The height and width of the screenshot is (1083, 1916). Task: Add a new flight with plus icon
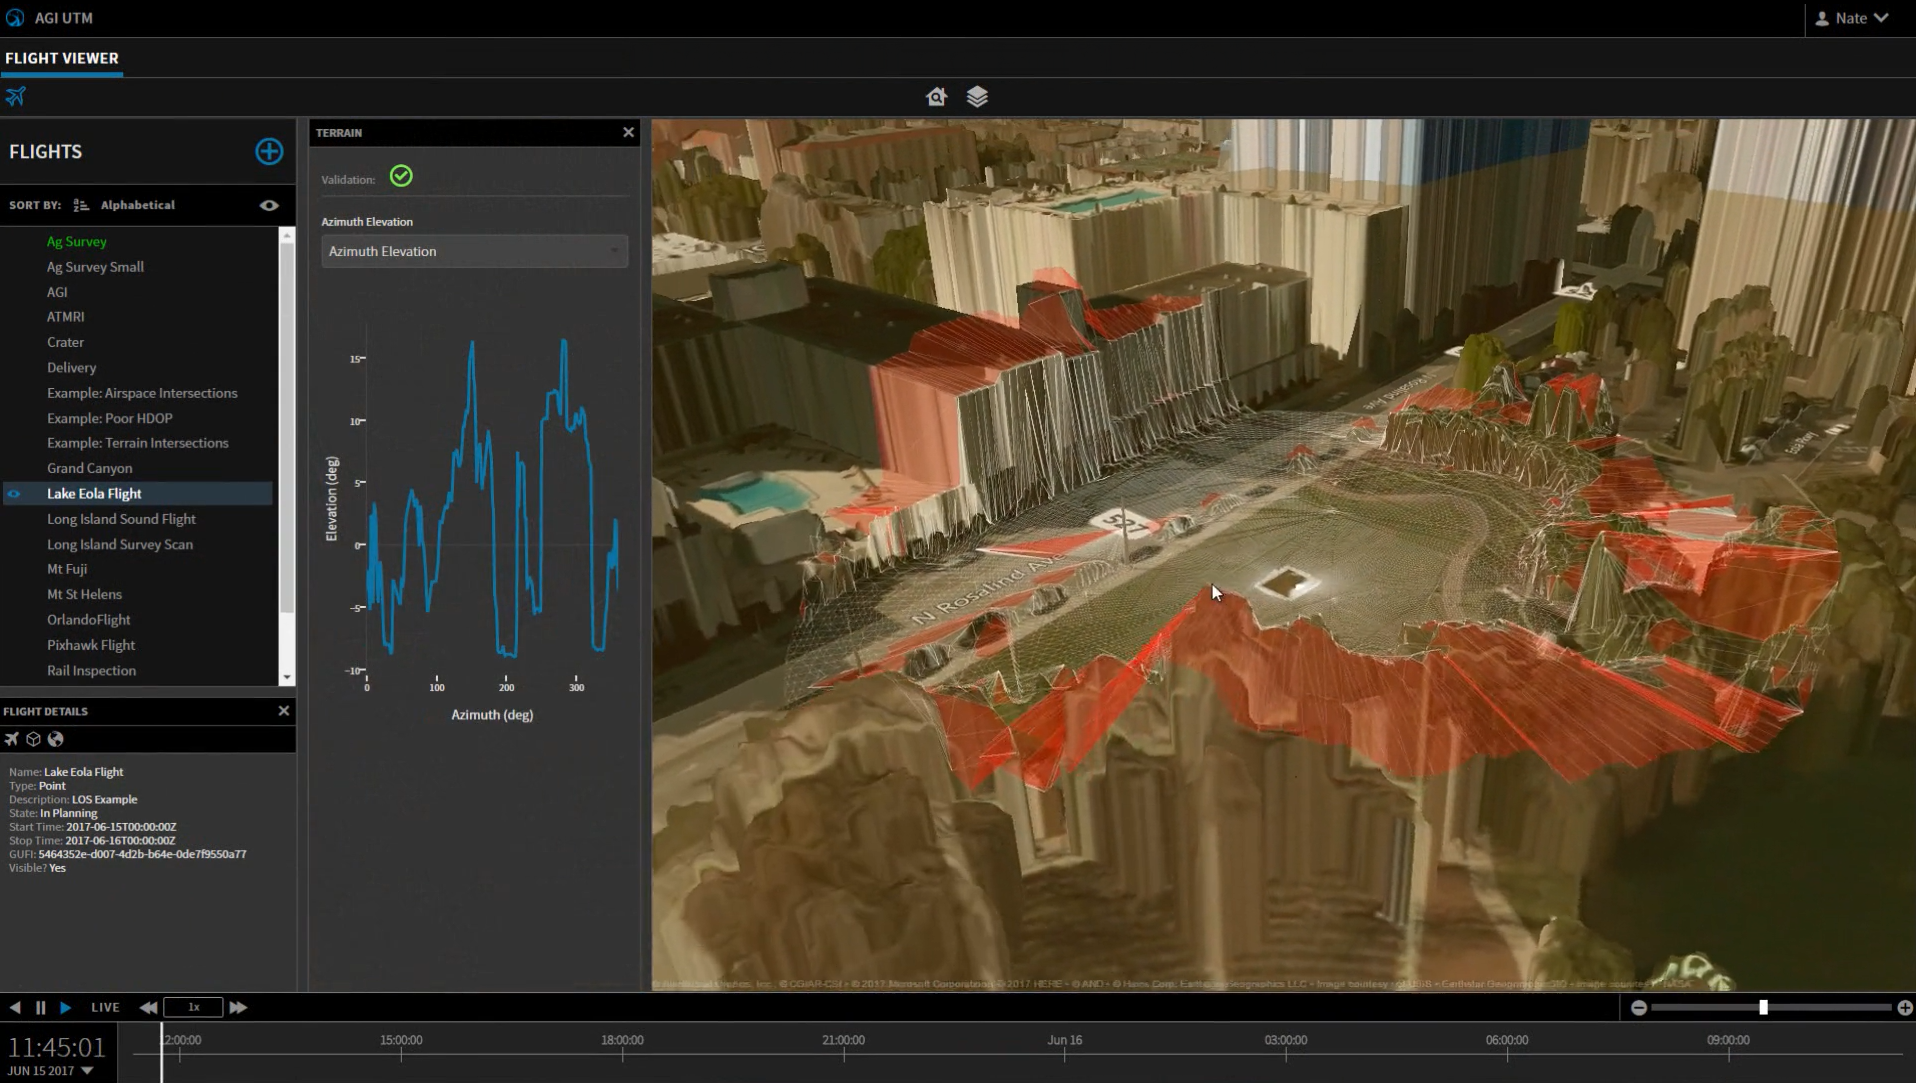268,151
